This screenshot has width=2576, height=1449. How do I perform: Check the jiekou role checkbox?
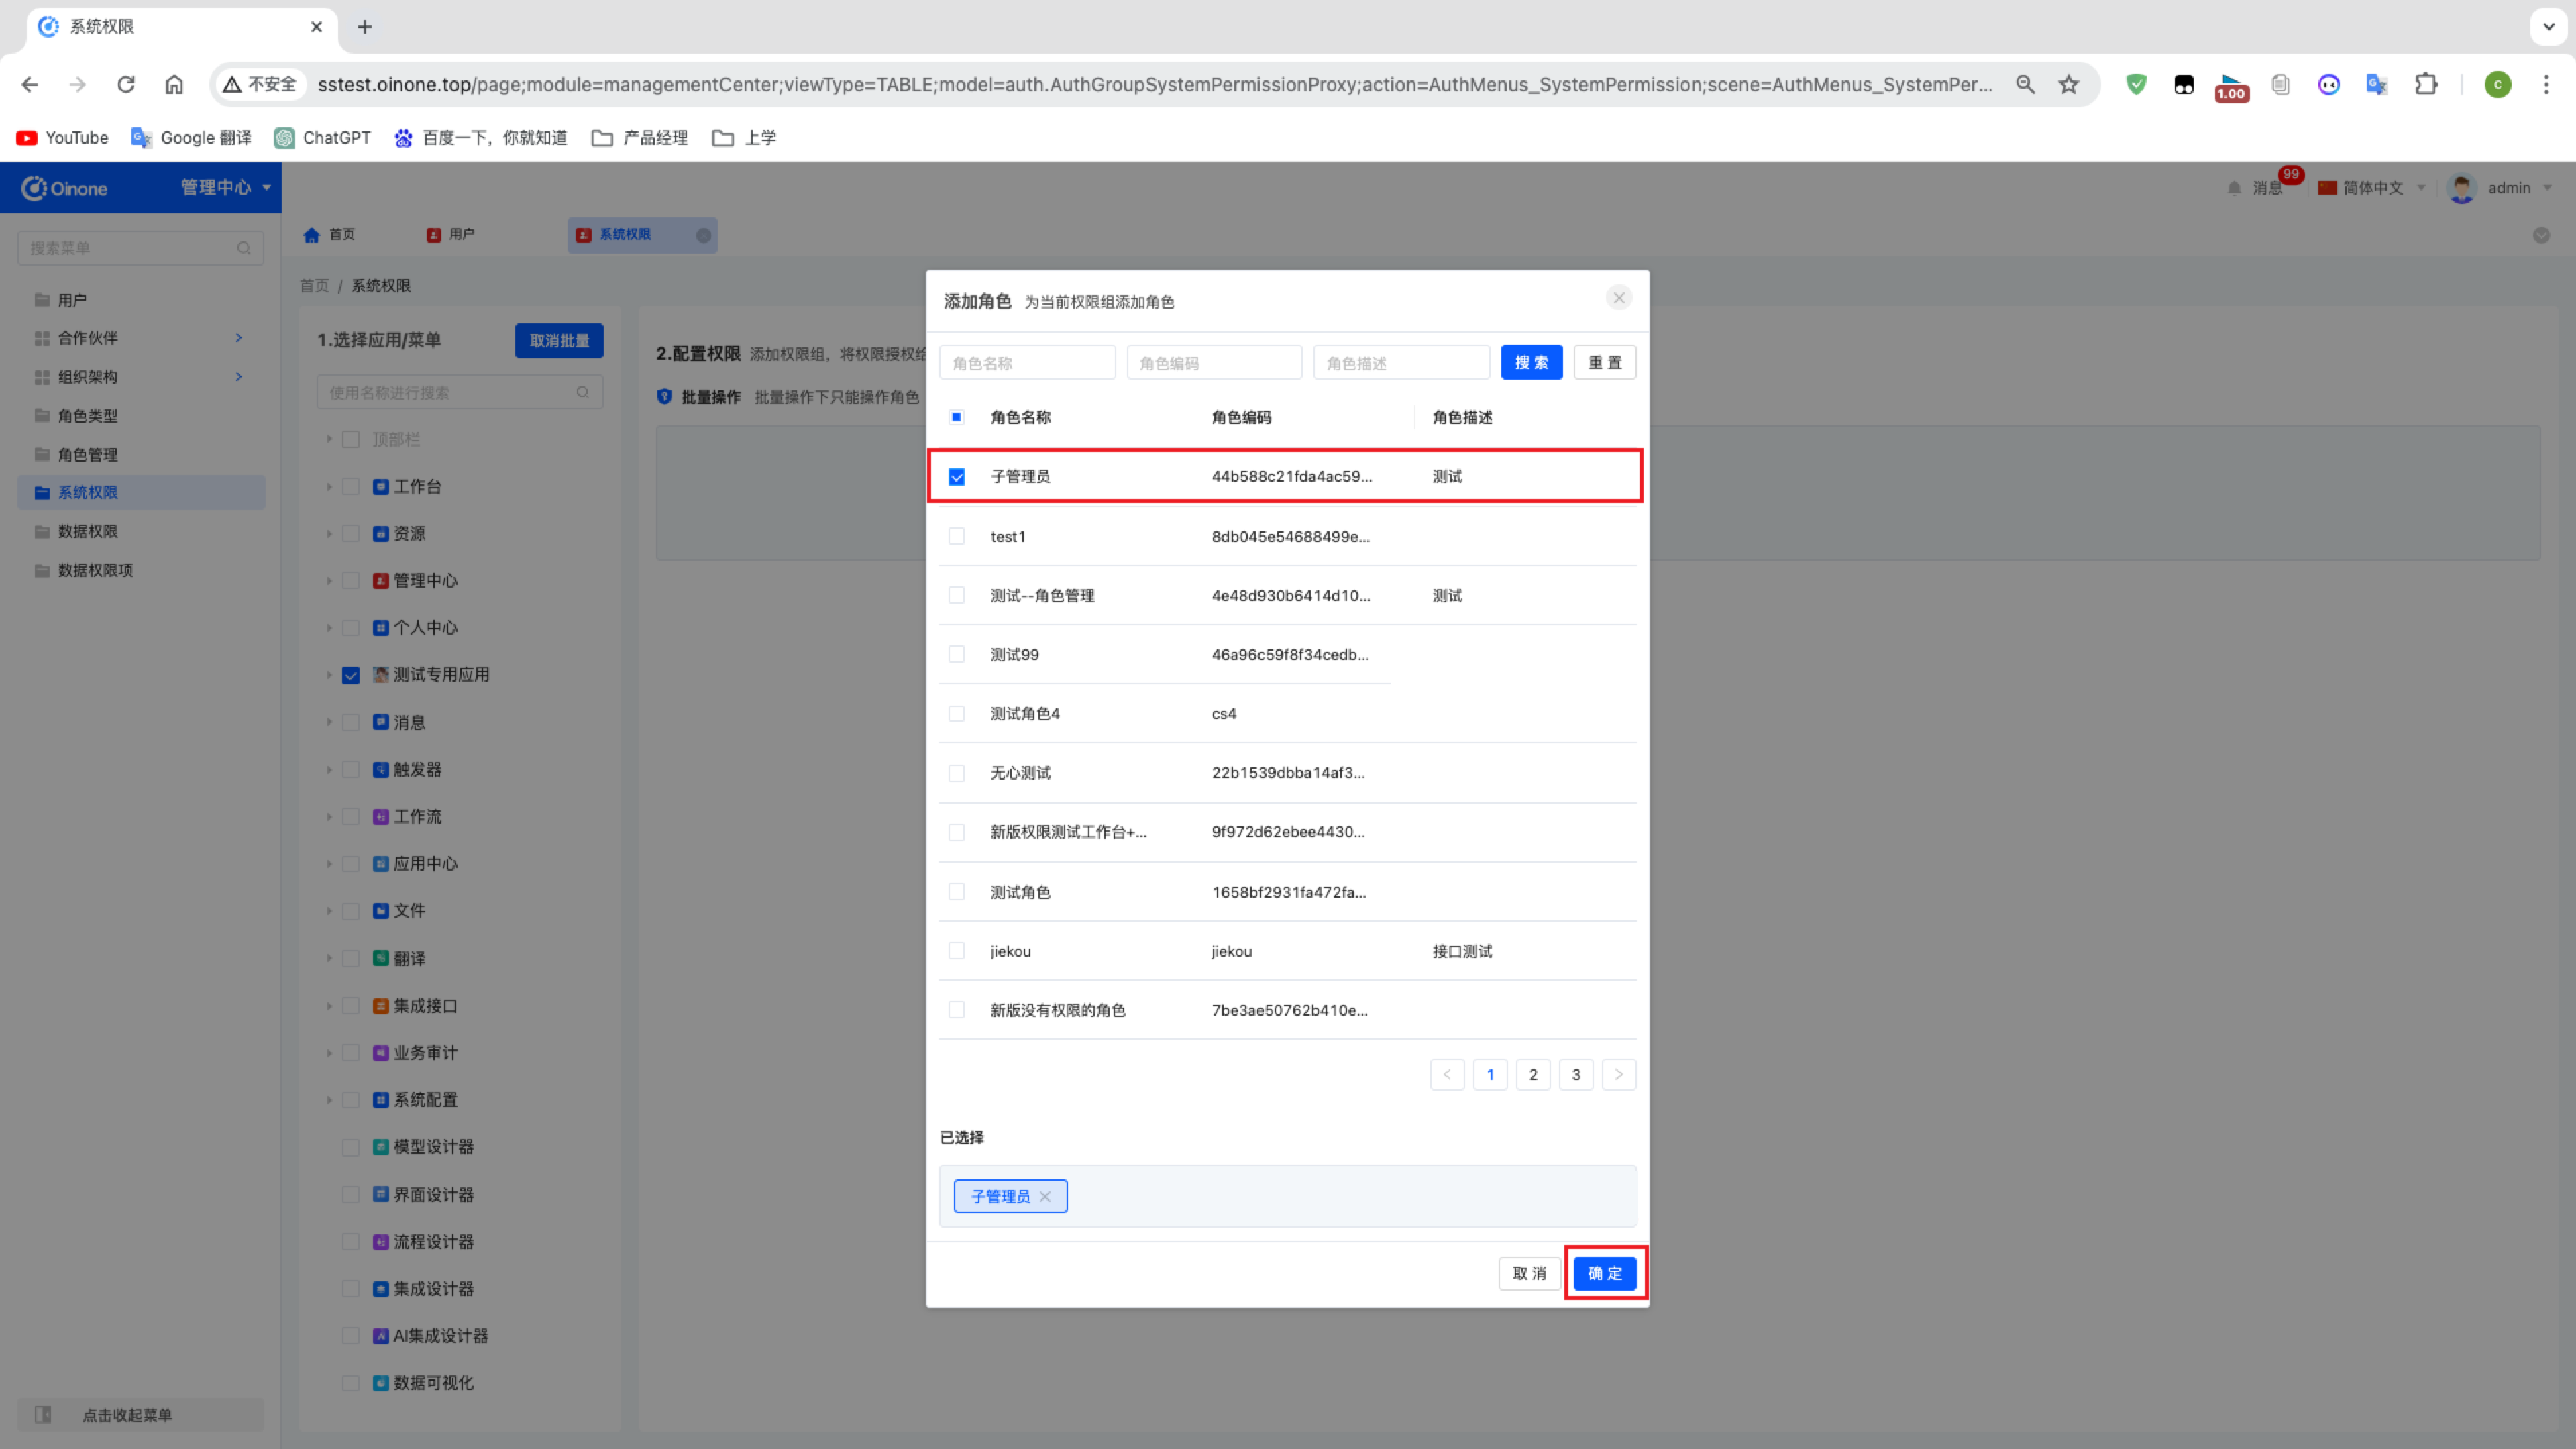click(957, 951)
